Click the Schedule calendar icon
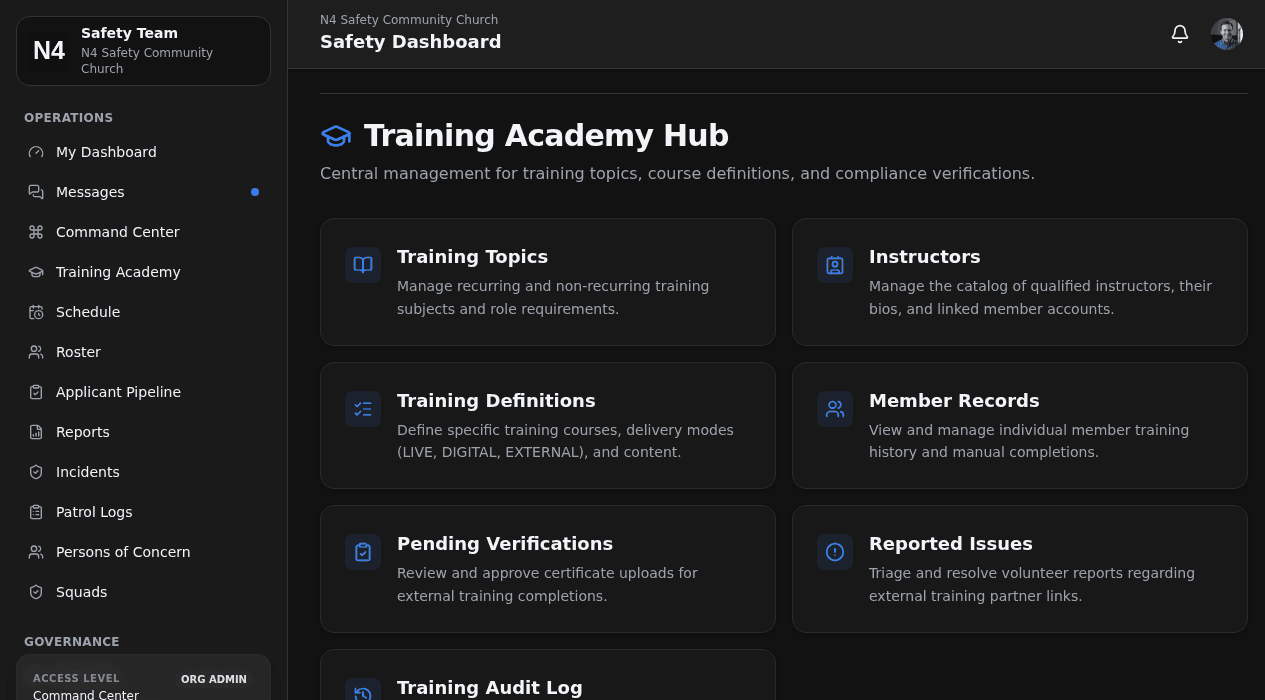Screen dimensions: 1265x700 click(36, 312)
